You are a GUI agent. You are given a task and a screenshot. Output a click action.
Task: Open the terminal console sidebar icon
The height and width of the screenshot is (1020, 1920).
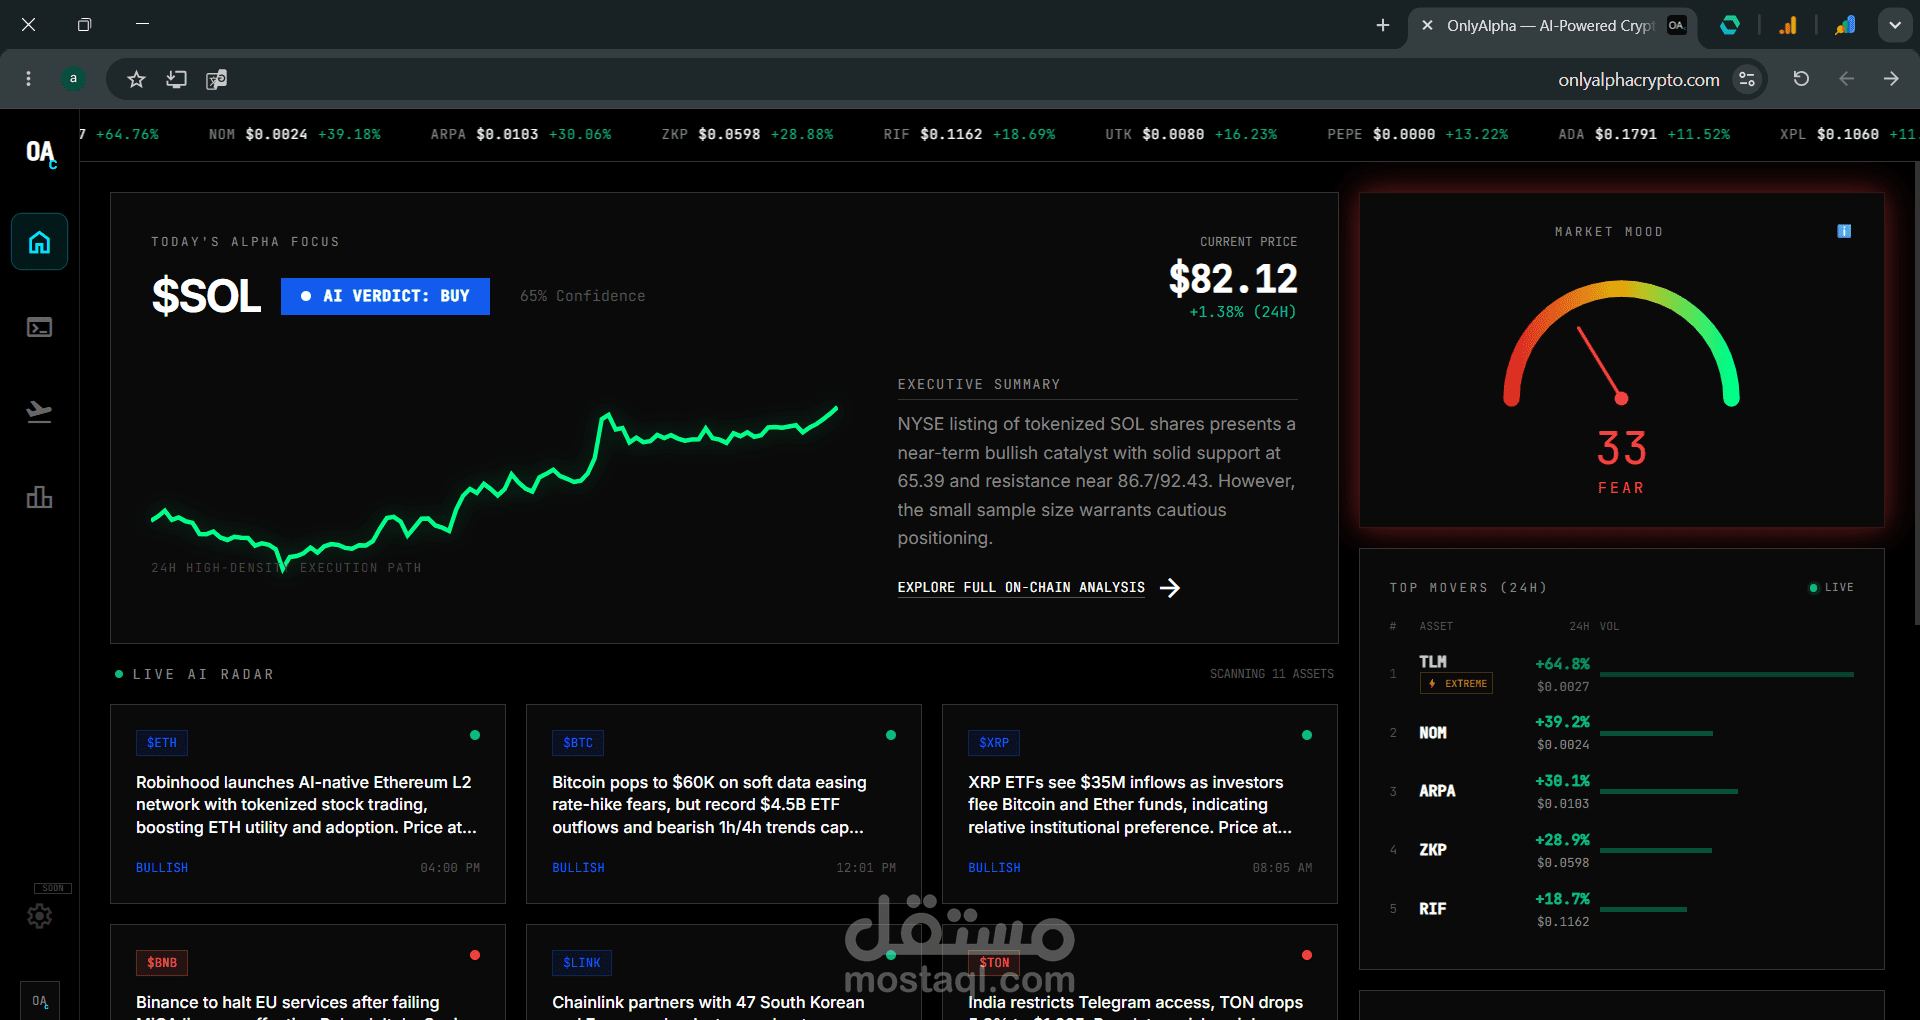point(39,327)
